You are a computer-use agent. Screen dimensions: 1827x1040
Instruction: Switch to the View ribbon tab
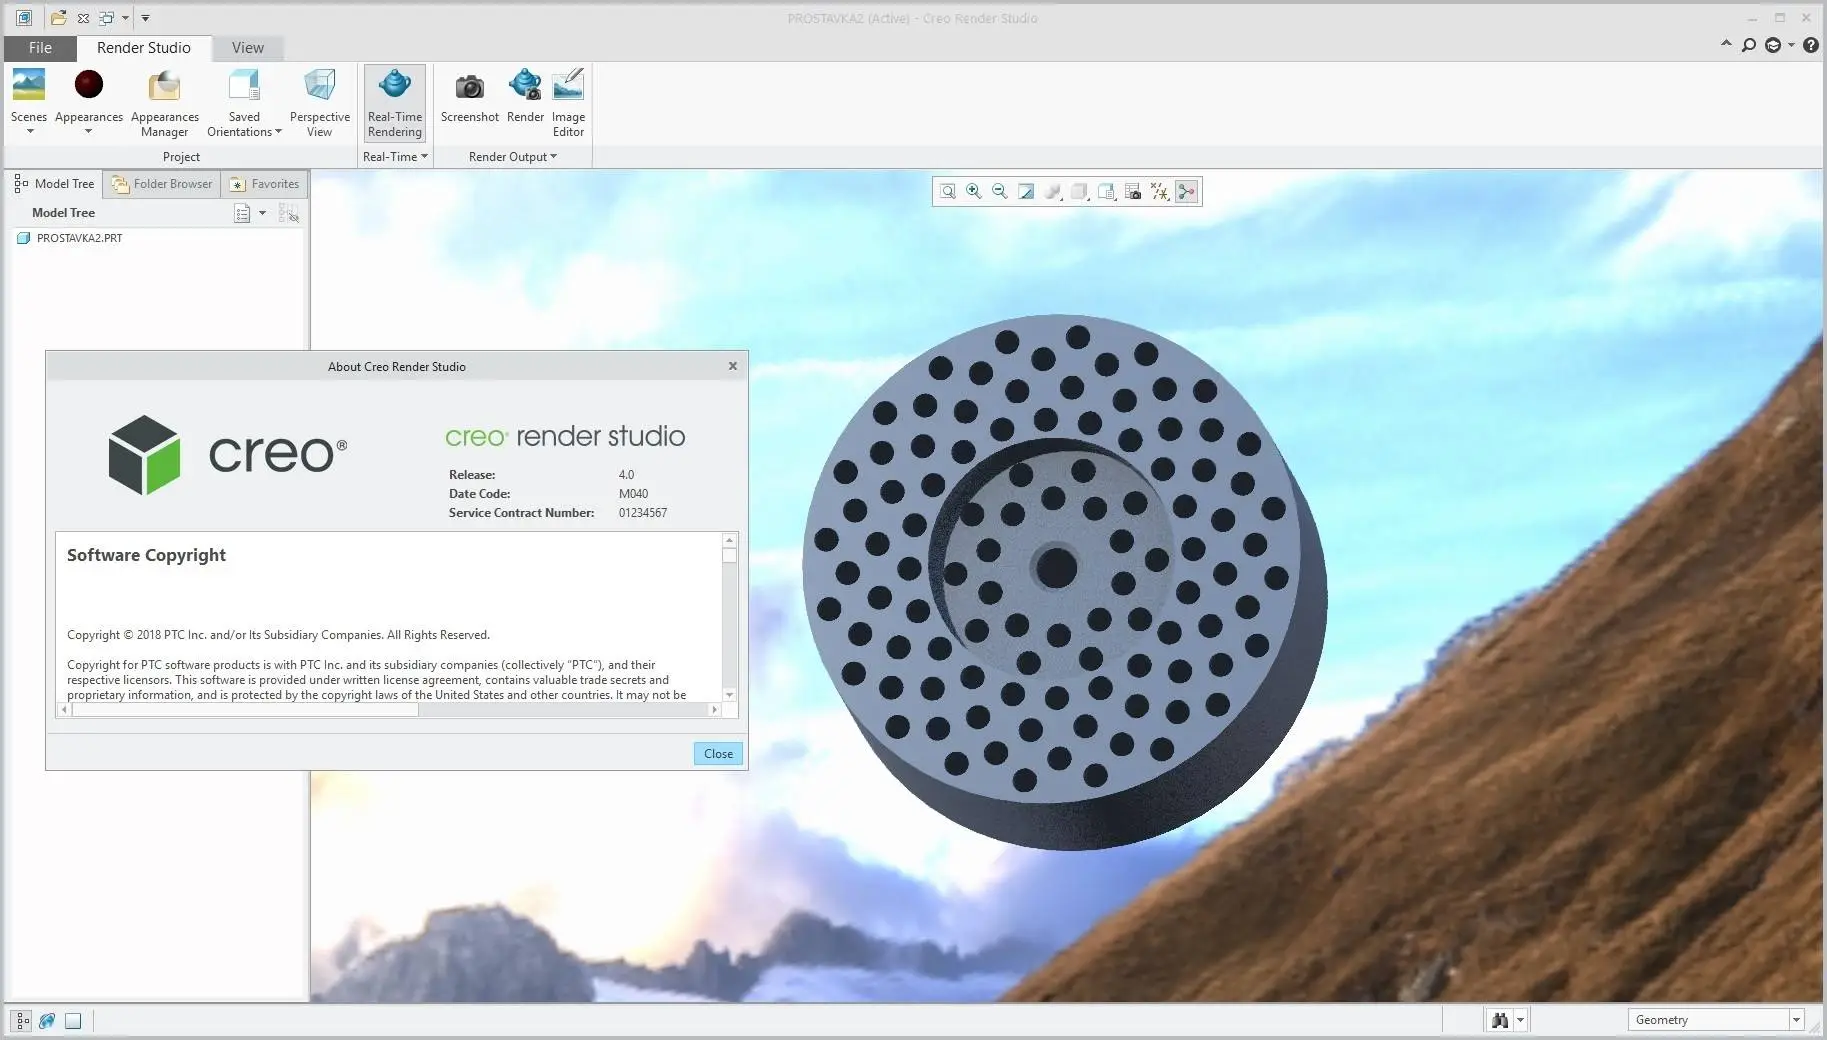pos(247,47)
